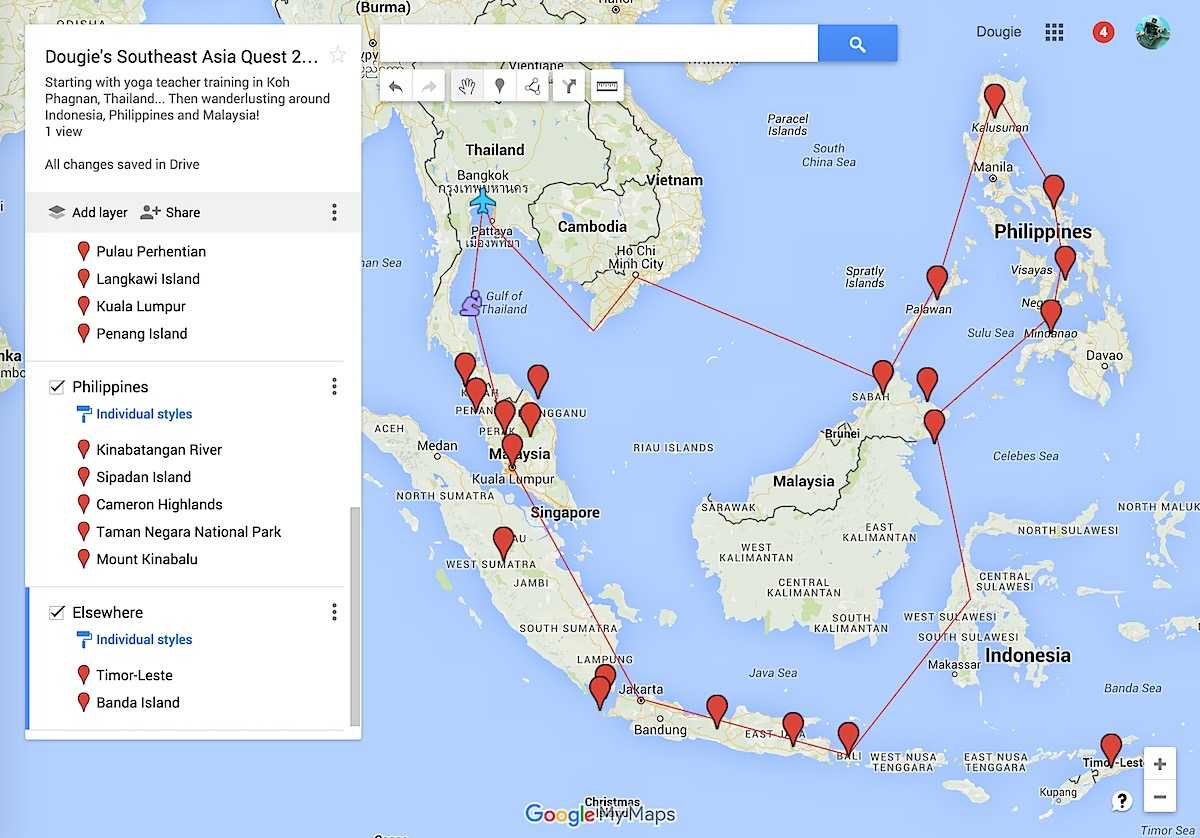Choose the draw a line tool

[534, 87]
